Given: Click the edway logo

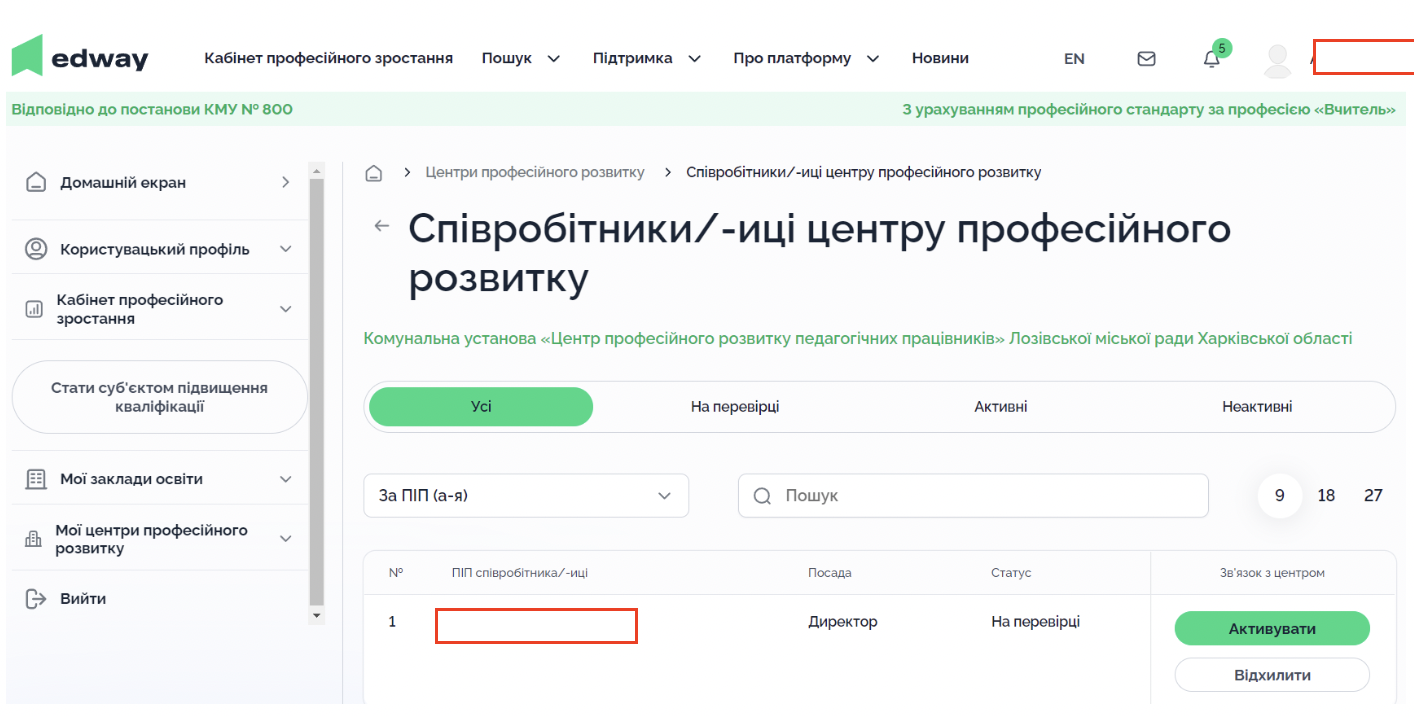Looking at the screenshot, I should coord(80,57).
